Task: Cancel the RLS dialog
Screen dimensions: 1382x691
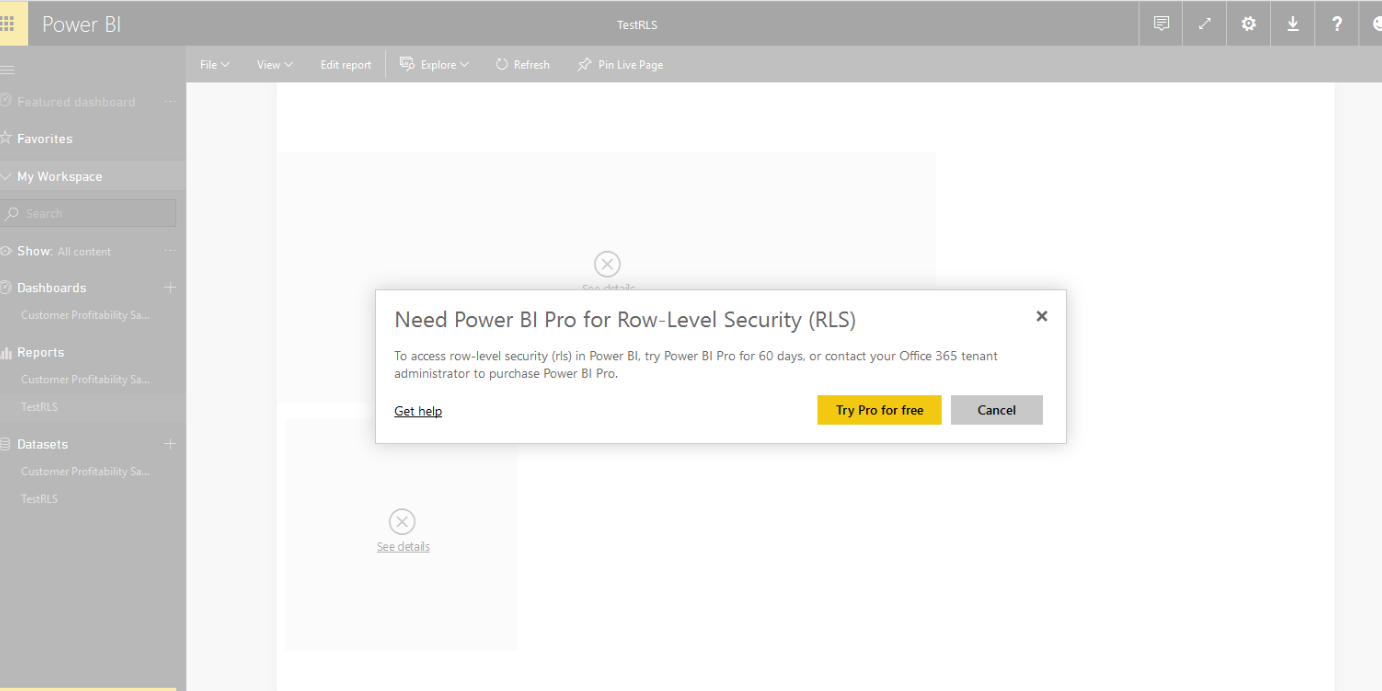Action: coord(997,410)
